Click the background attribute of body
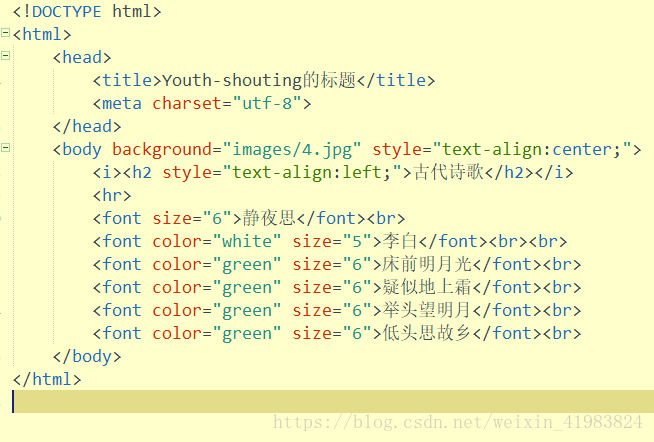This screenshot has width=654, height=442. (162, 150)
